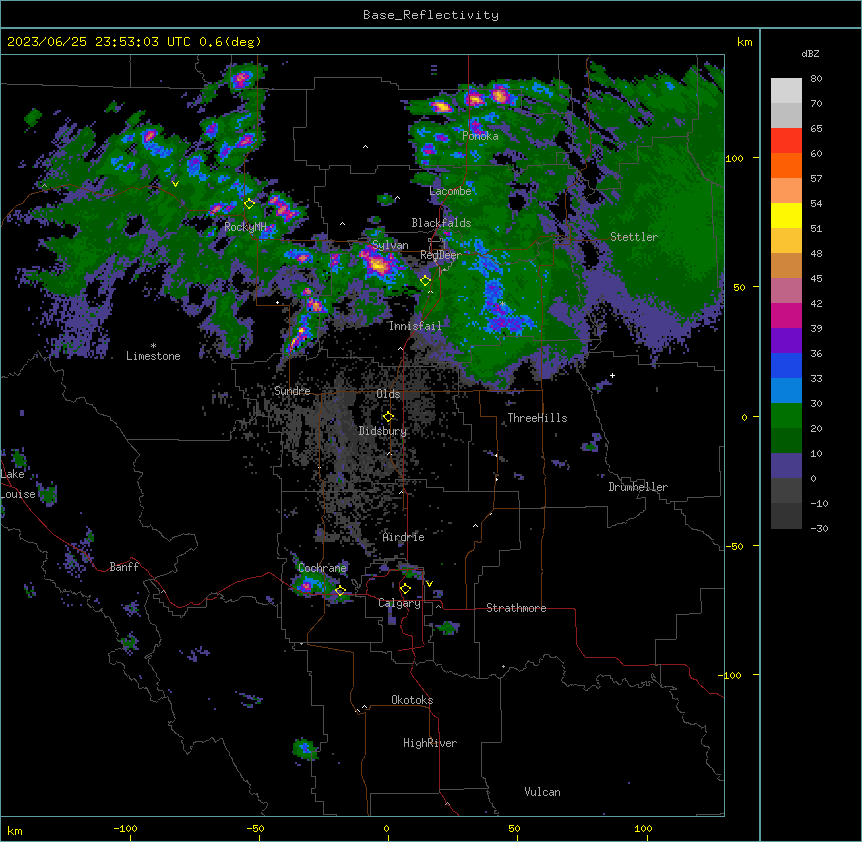Click the -100 tick label on bottom axis
The width and height of the screenshot is (862, 842).
coord(125,828)
